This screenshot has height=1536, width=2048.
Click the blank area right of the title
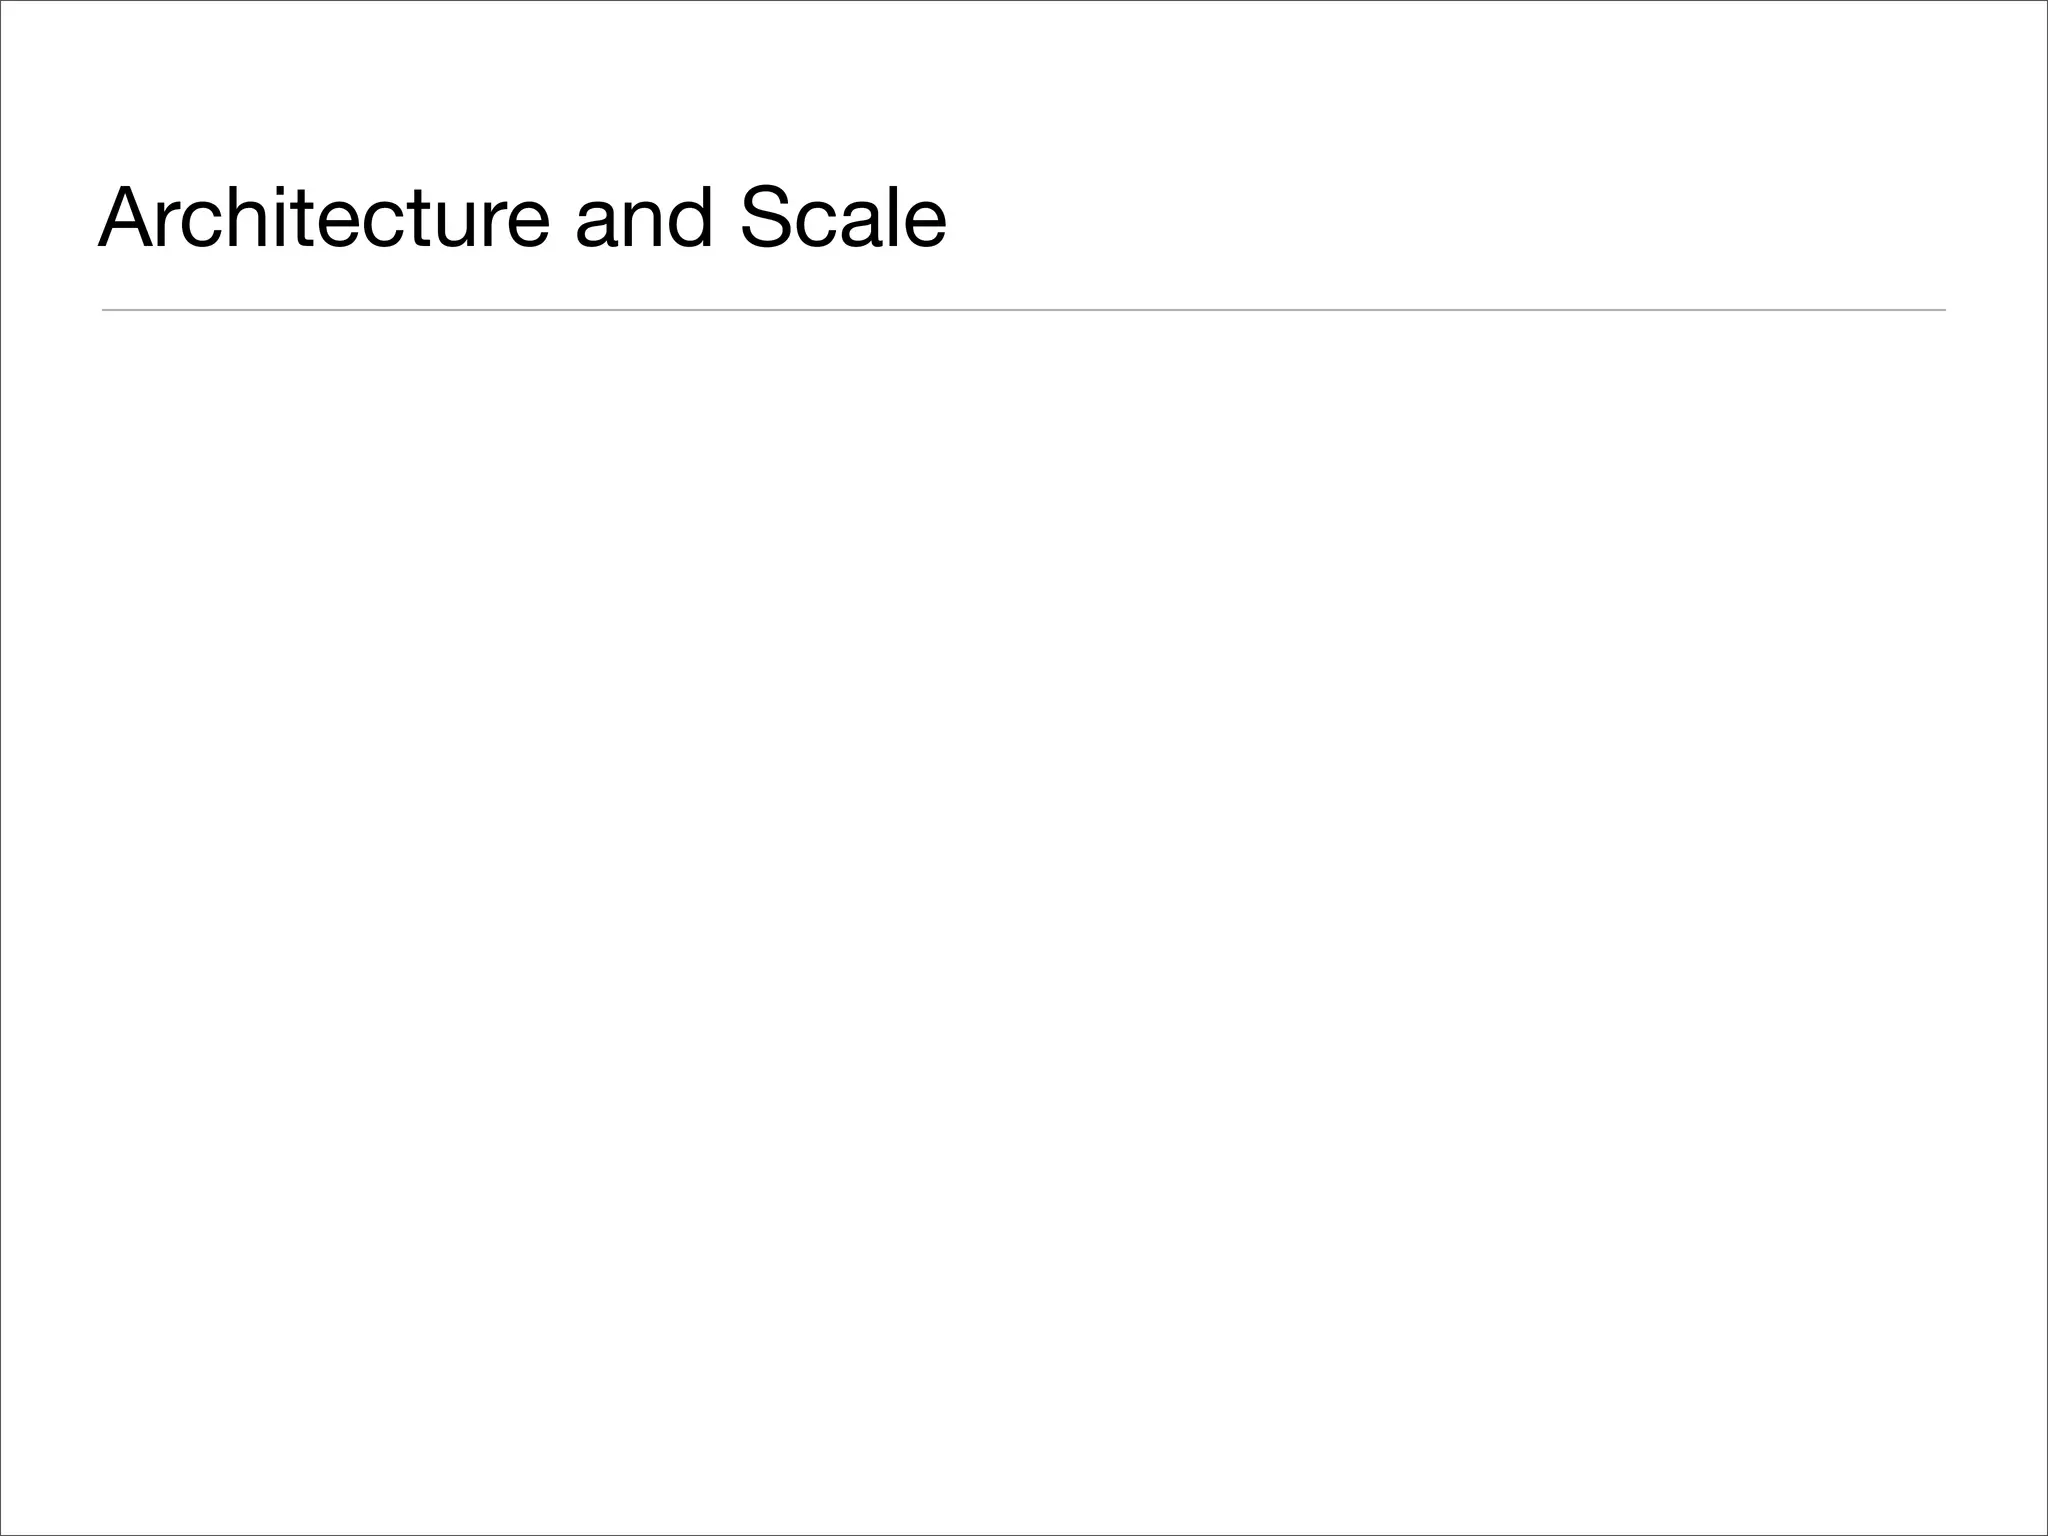tap(1450, 218)
